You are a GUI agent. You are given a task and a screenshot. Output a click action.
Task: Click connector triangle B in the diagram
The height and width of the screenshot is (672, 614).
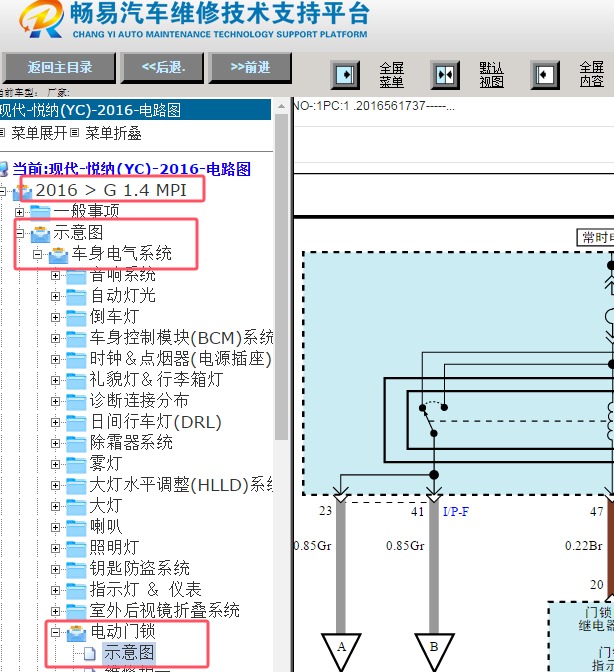tap(434, 651)
